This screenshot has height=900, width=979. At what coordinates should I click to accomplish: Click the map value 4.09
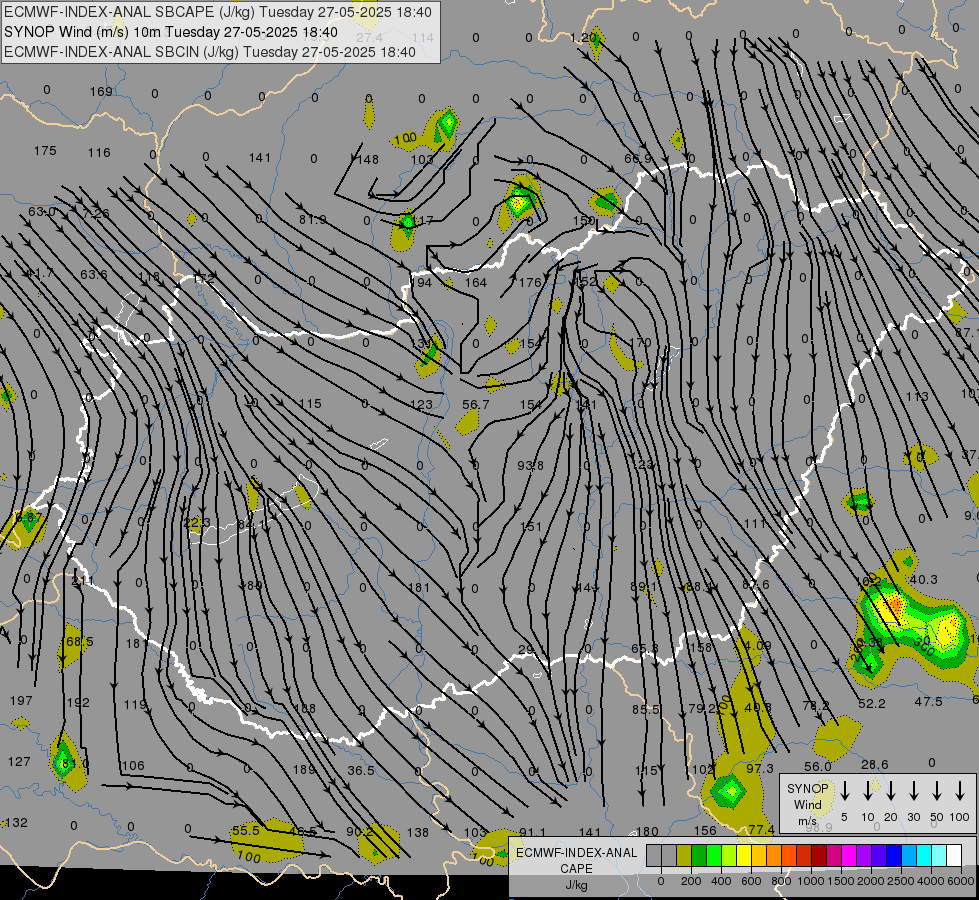click(758, 645)
